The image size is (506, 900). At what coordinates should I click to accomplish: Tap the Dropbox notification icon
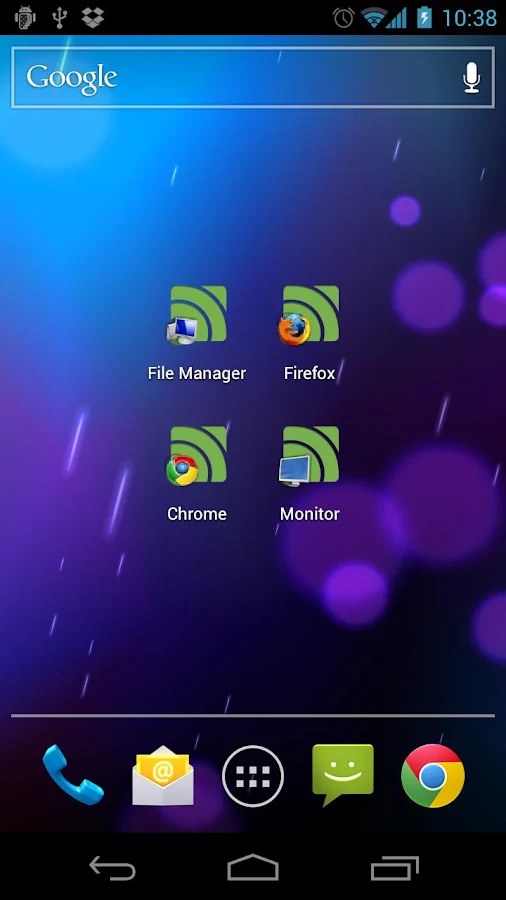92,17
